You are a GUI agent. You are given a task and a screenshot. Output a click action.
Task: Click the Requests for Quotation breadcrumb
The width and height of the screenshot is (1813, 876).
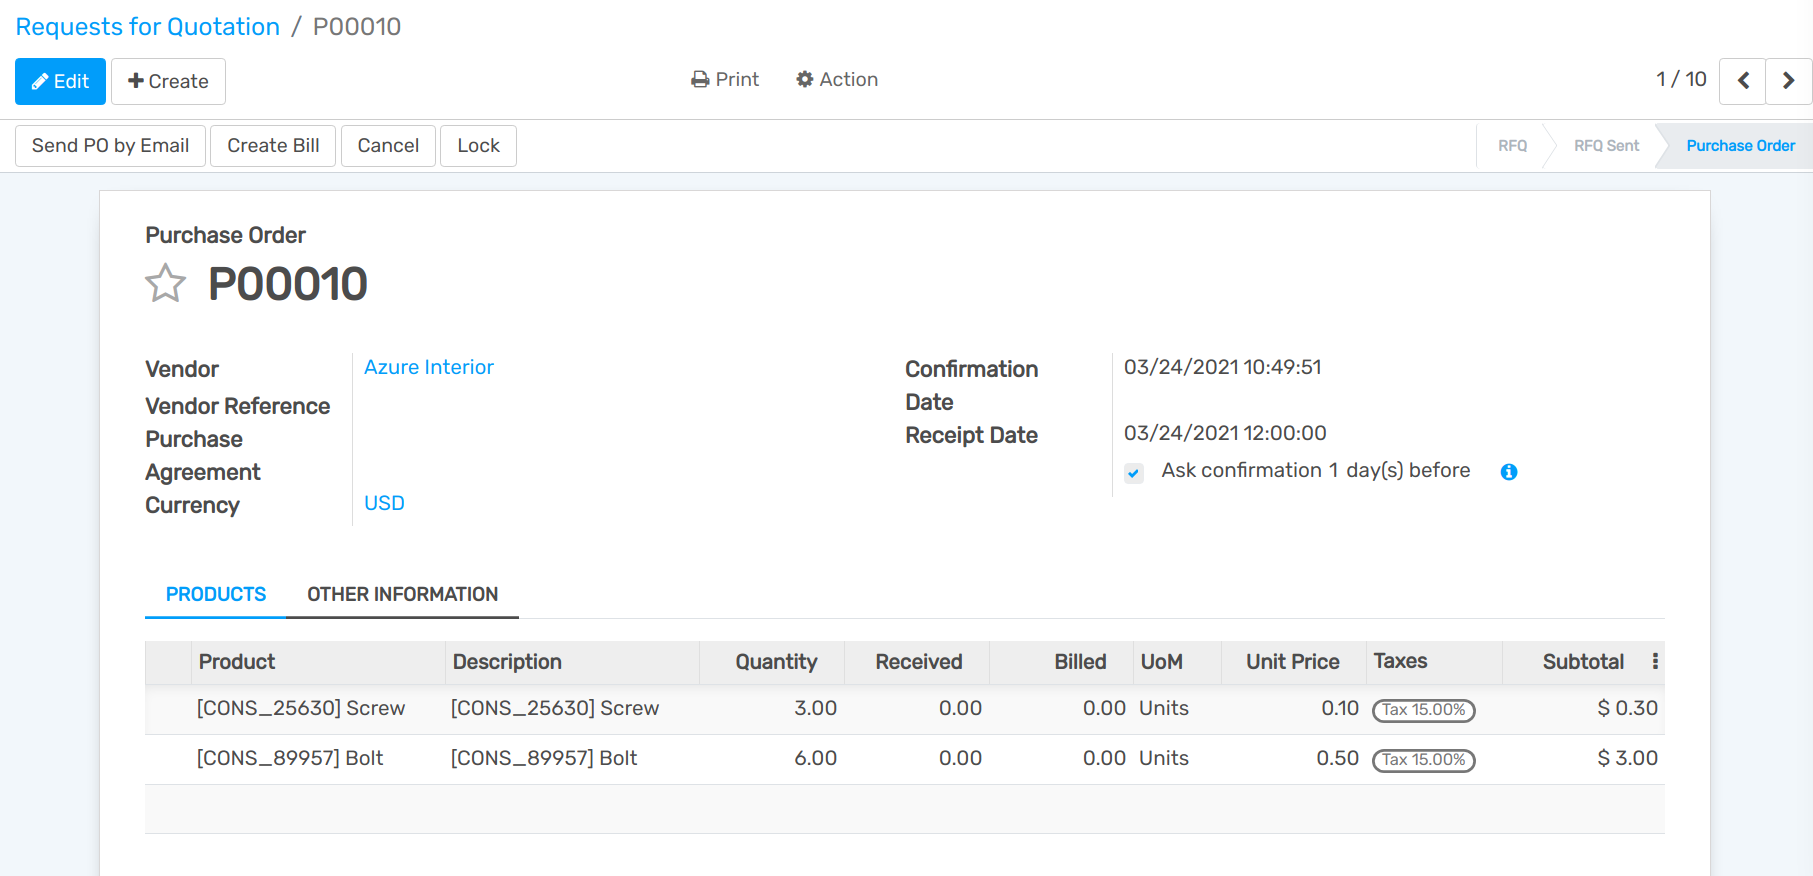[148, 27]
